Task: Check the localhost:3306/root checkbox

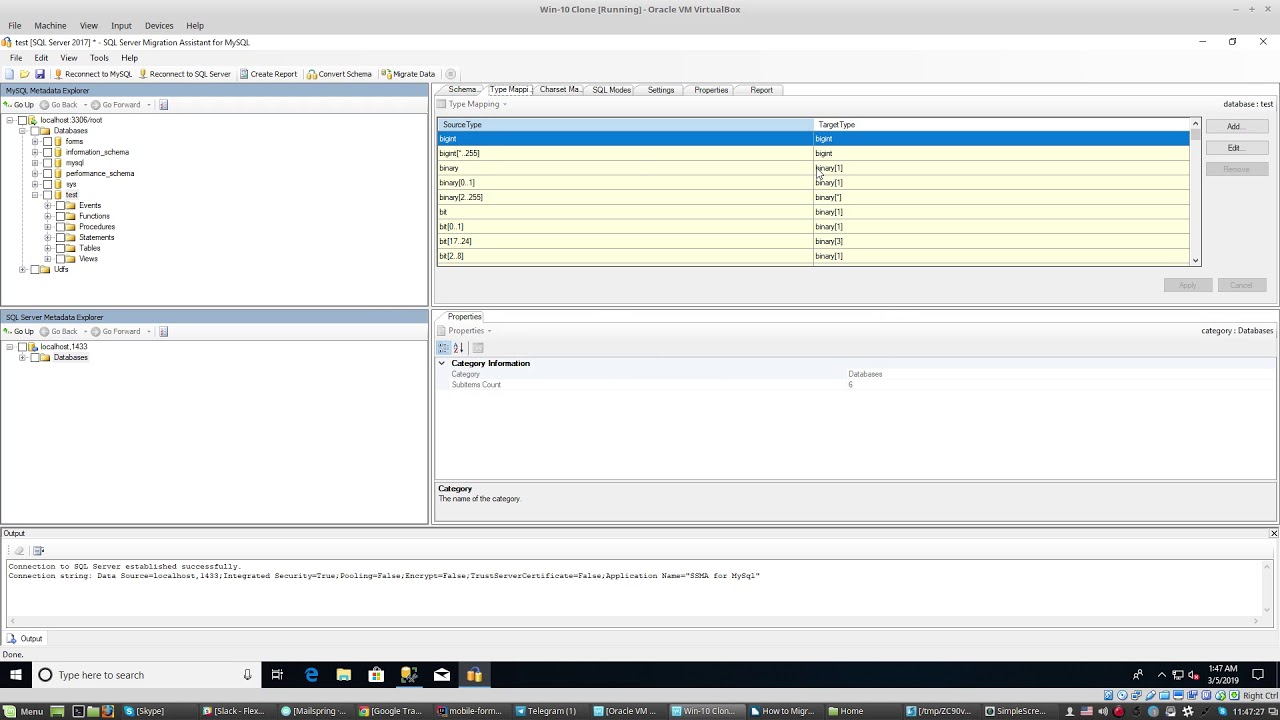Action: point(22,120)
